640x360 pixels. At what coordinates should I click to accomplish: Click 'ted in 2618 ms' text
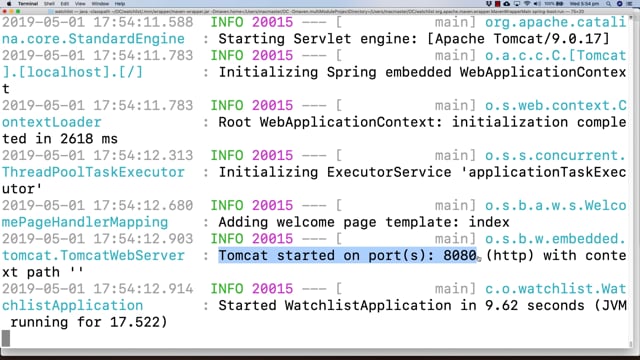click(x=60, y=139)
